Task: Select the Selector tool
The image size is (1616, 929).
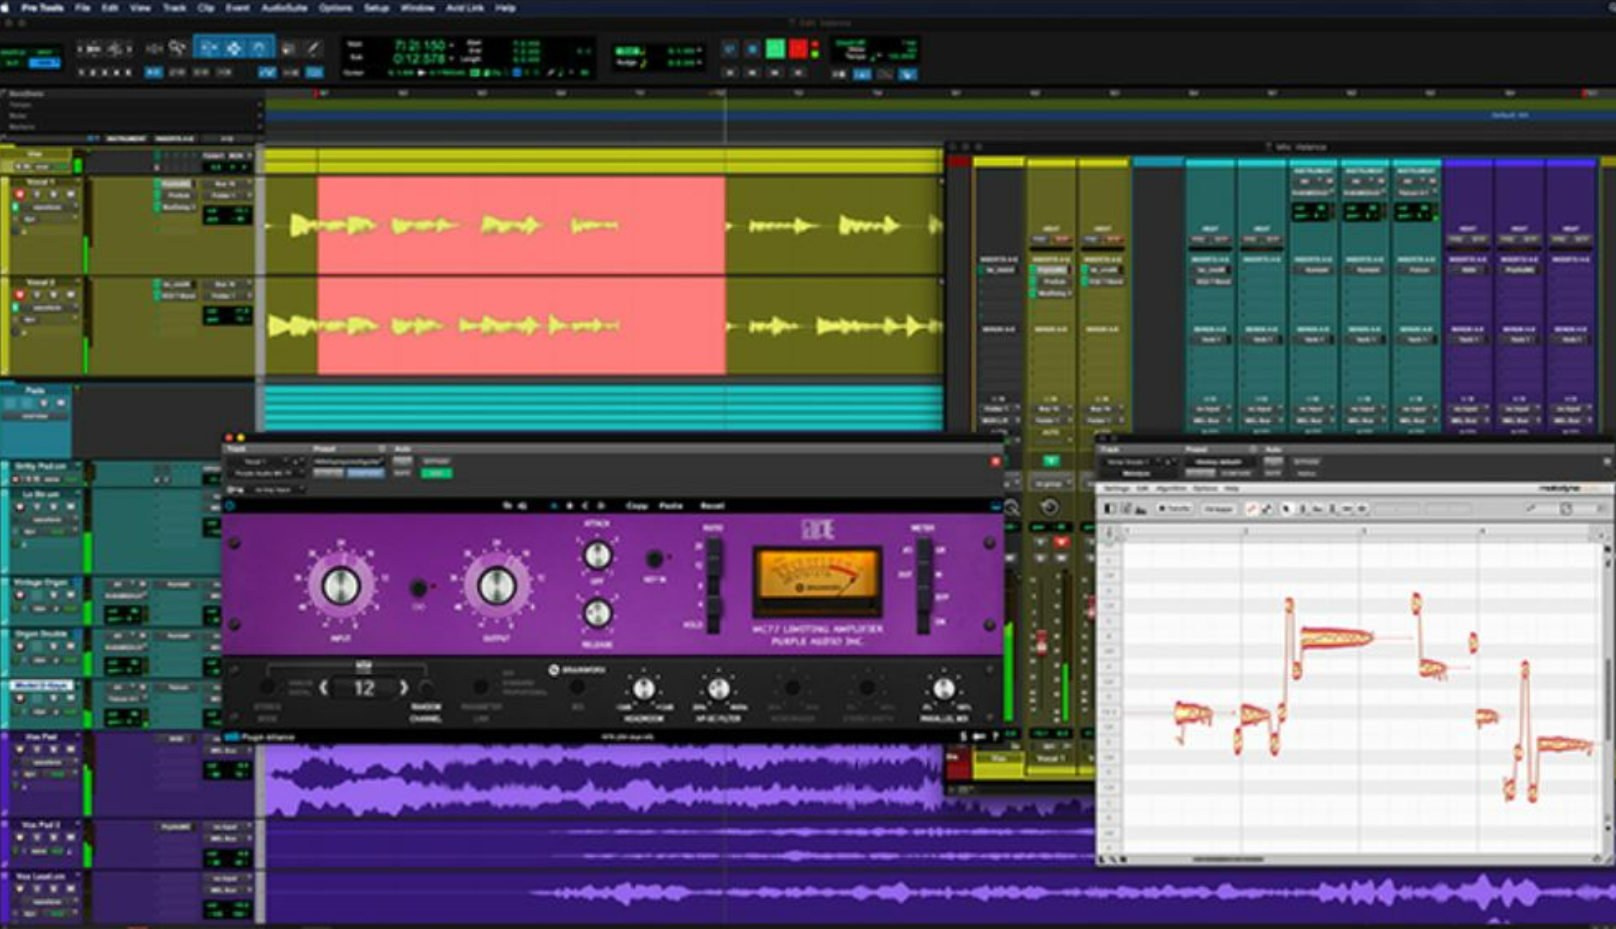Action: (233, 47)
